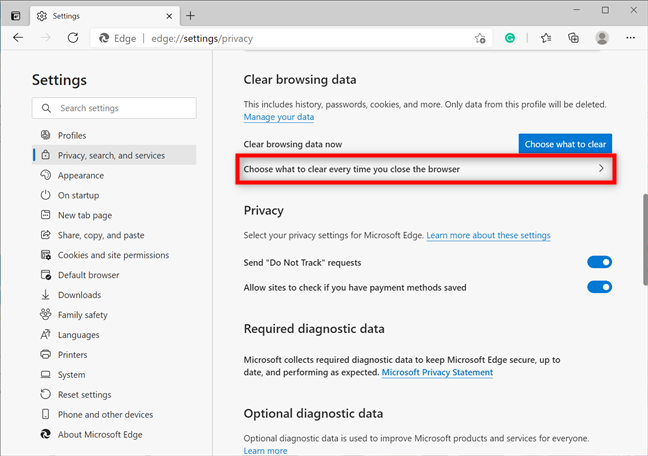Open Appearance settings
This screenshot has height=456, width=648.
pos(114,175)
